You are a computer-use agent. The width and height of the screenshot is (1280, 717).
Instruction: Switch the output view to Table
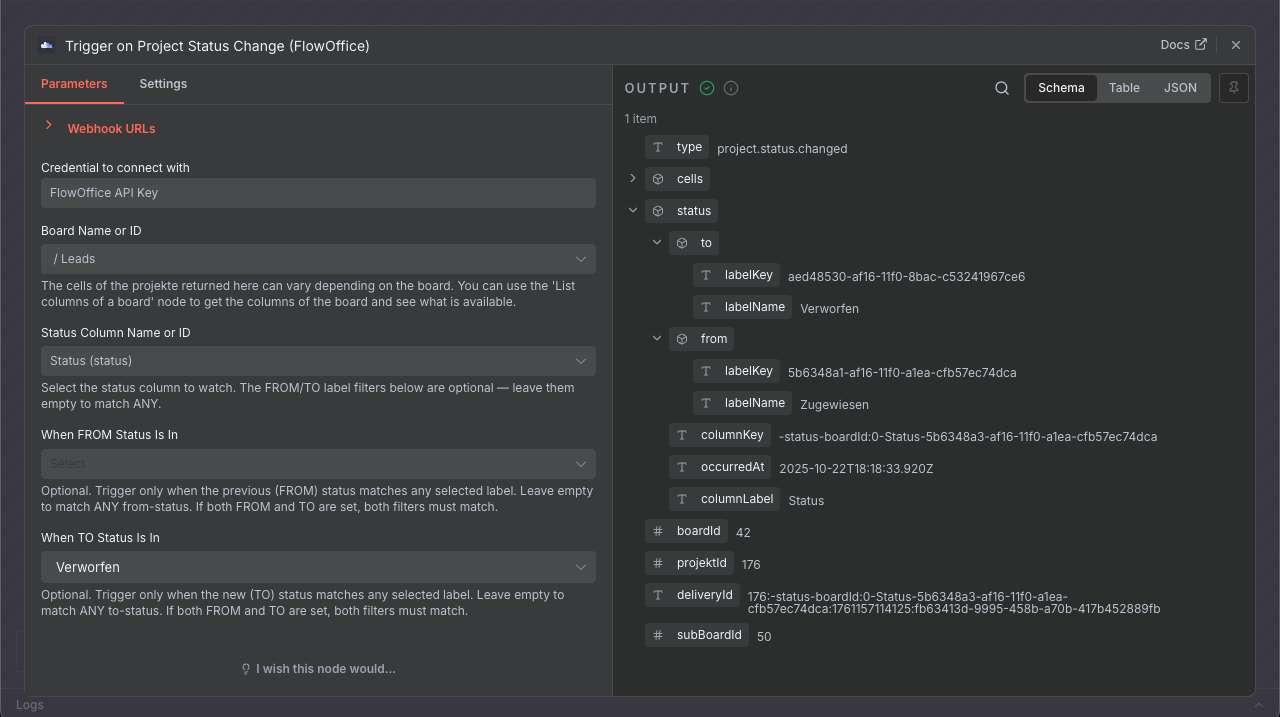tap(1124, 88)
